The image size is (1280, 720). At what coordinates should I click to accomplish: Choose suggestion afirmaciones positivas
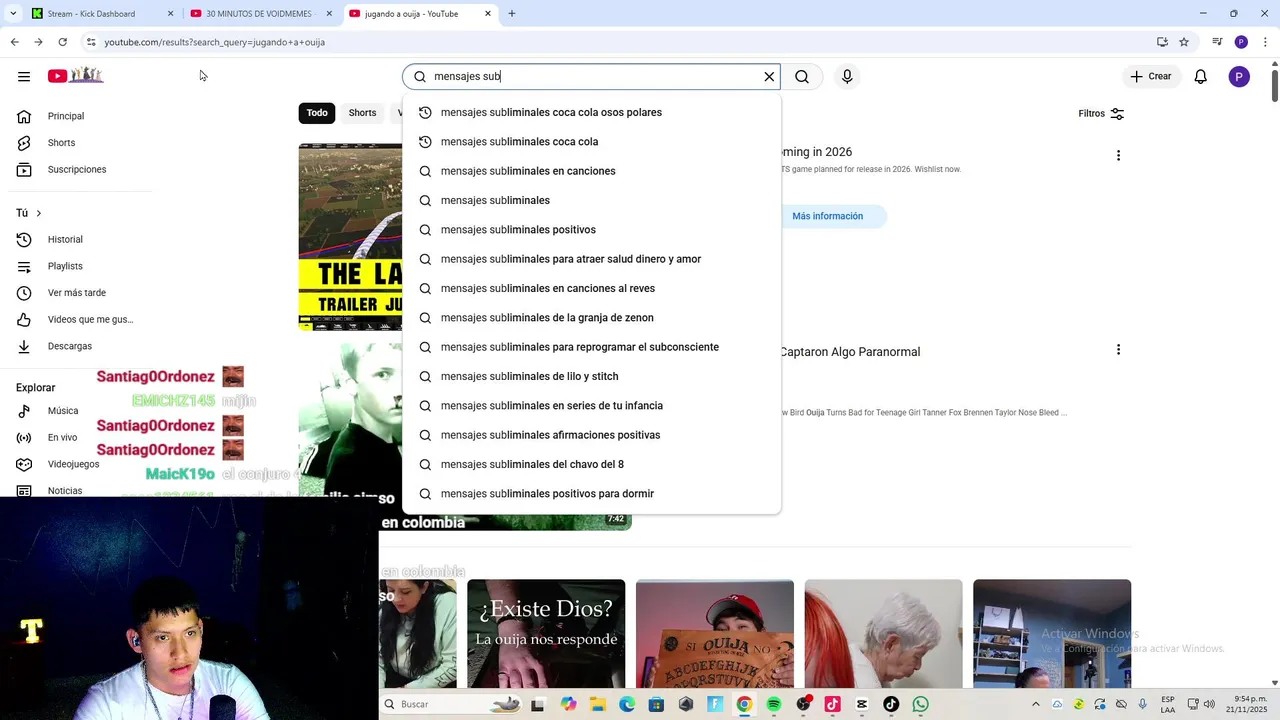pyautogui.click(x=591, y=435)
